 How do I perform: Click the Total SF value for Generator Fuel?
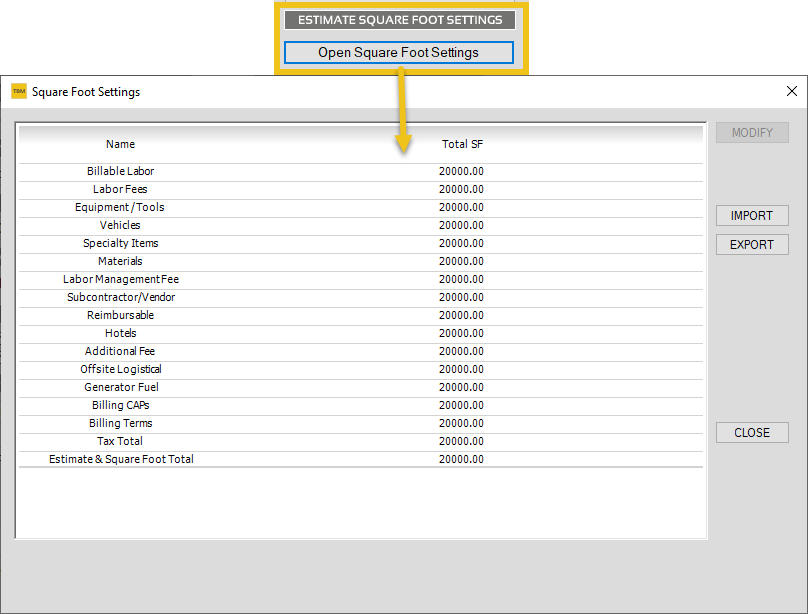pos(461,387)
